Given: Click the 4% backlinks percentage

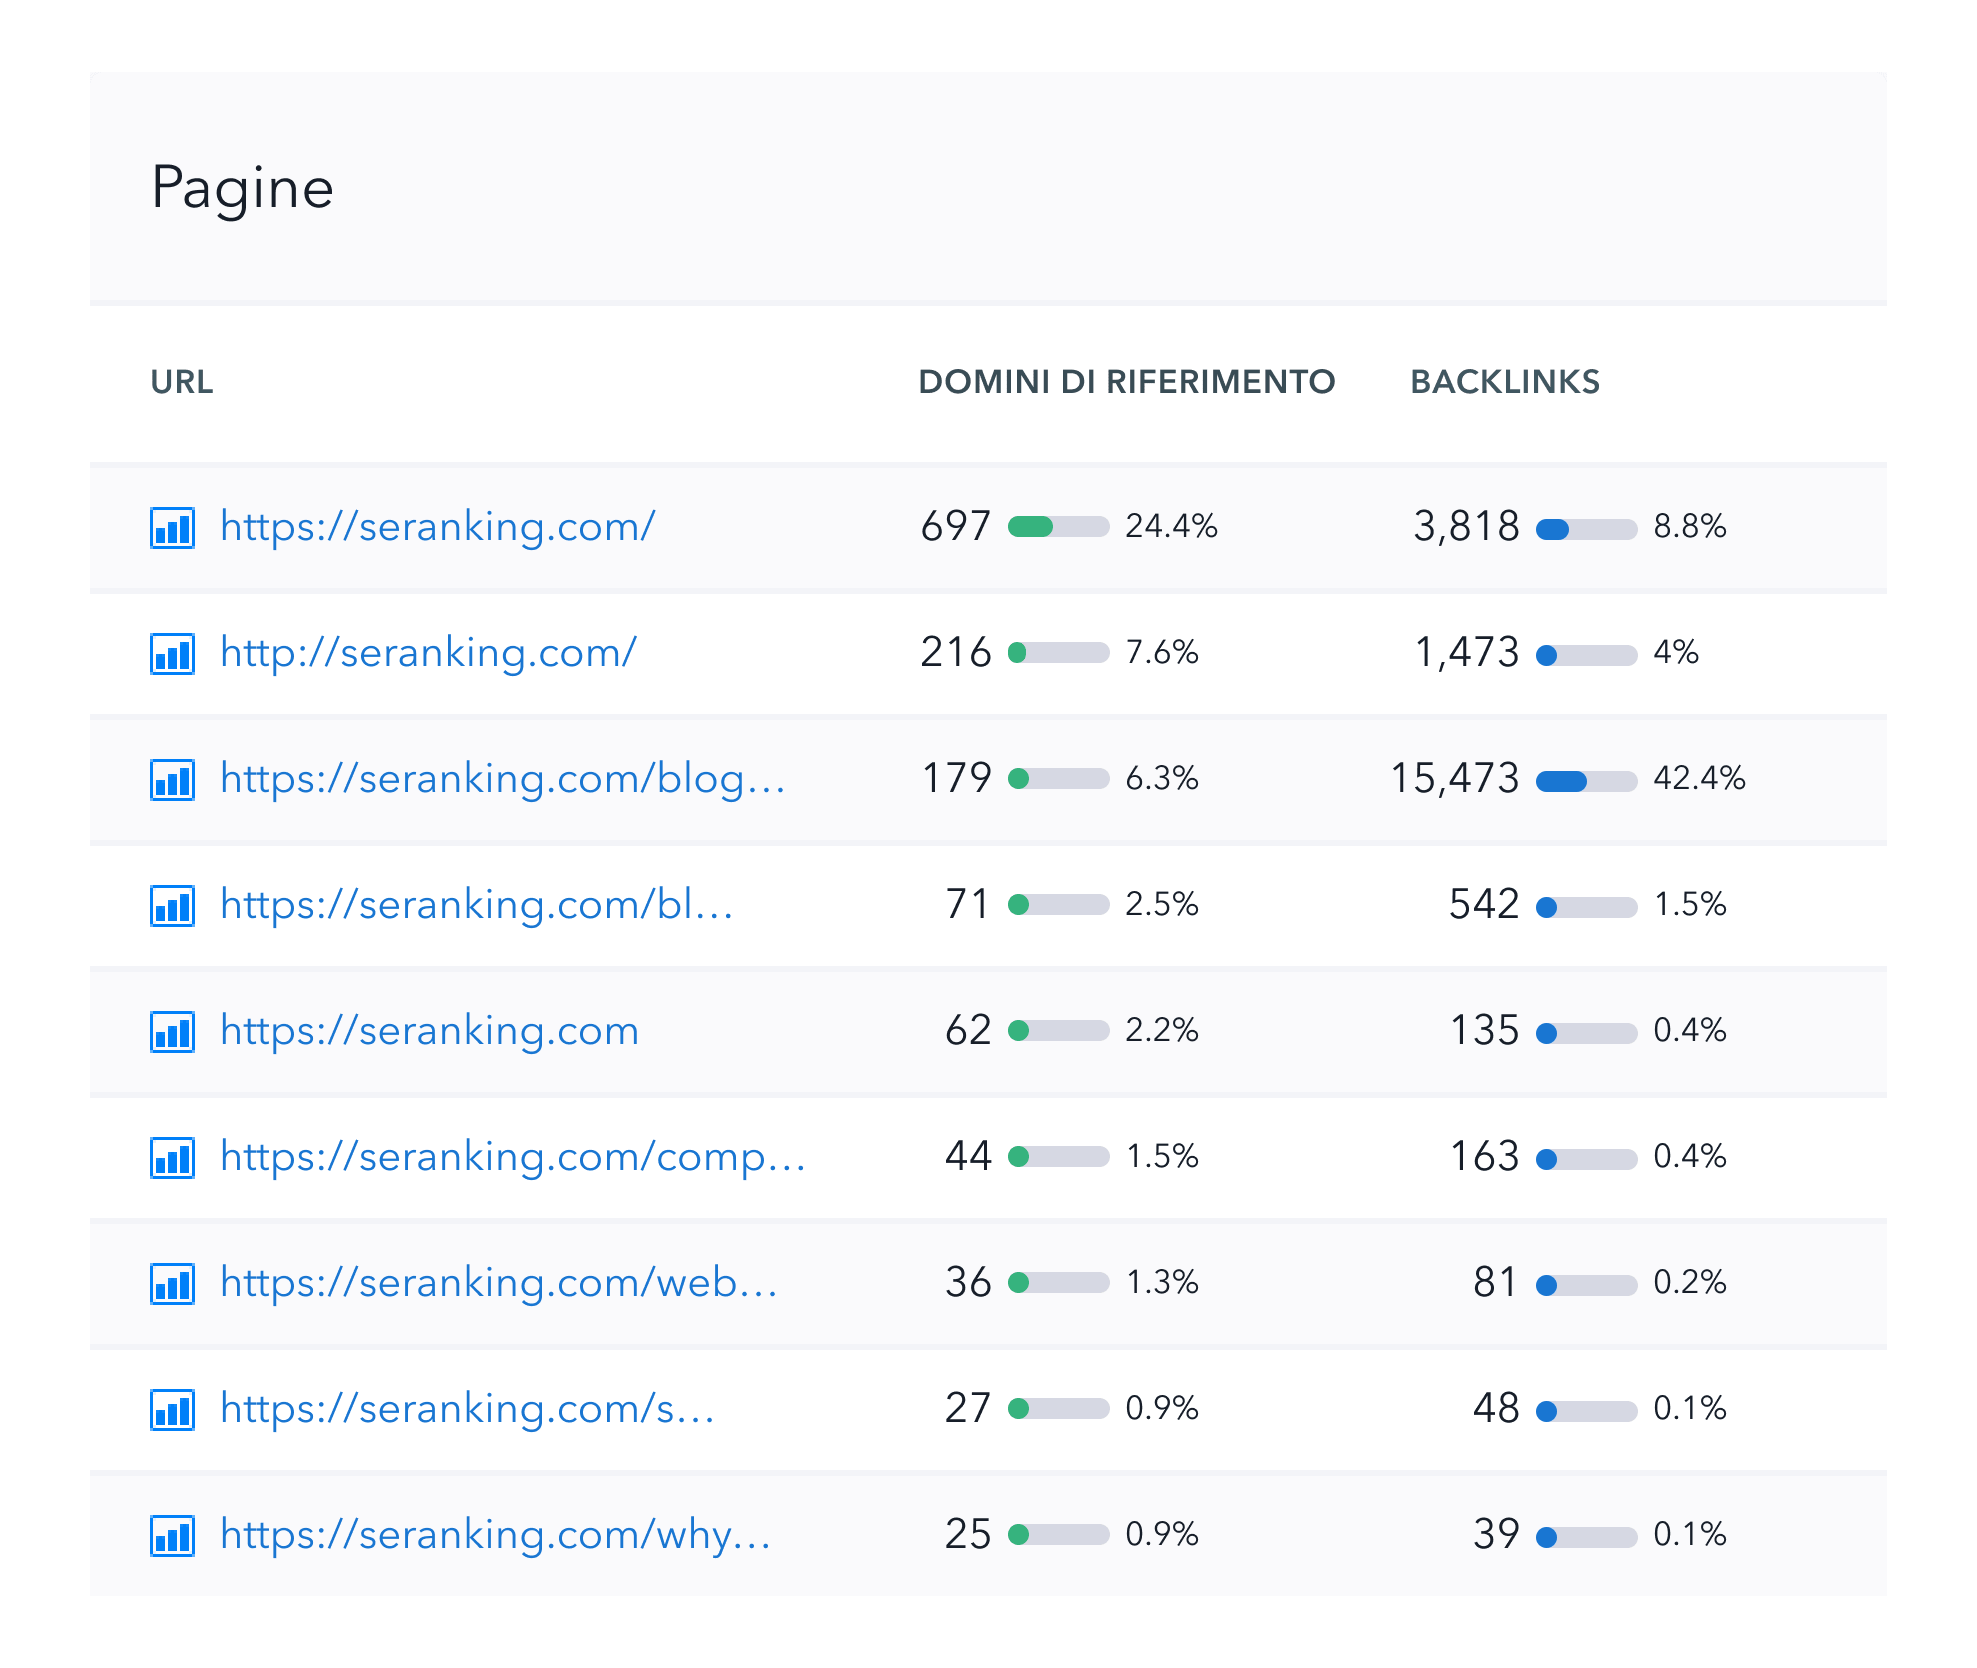Looking at the screenshot, I should pyautogui.click(x=1676, y=653).
